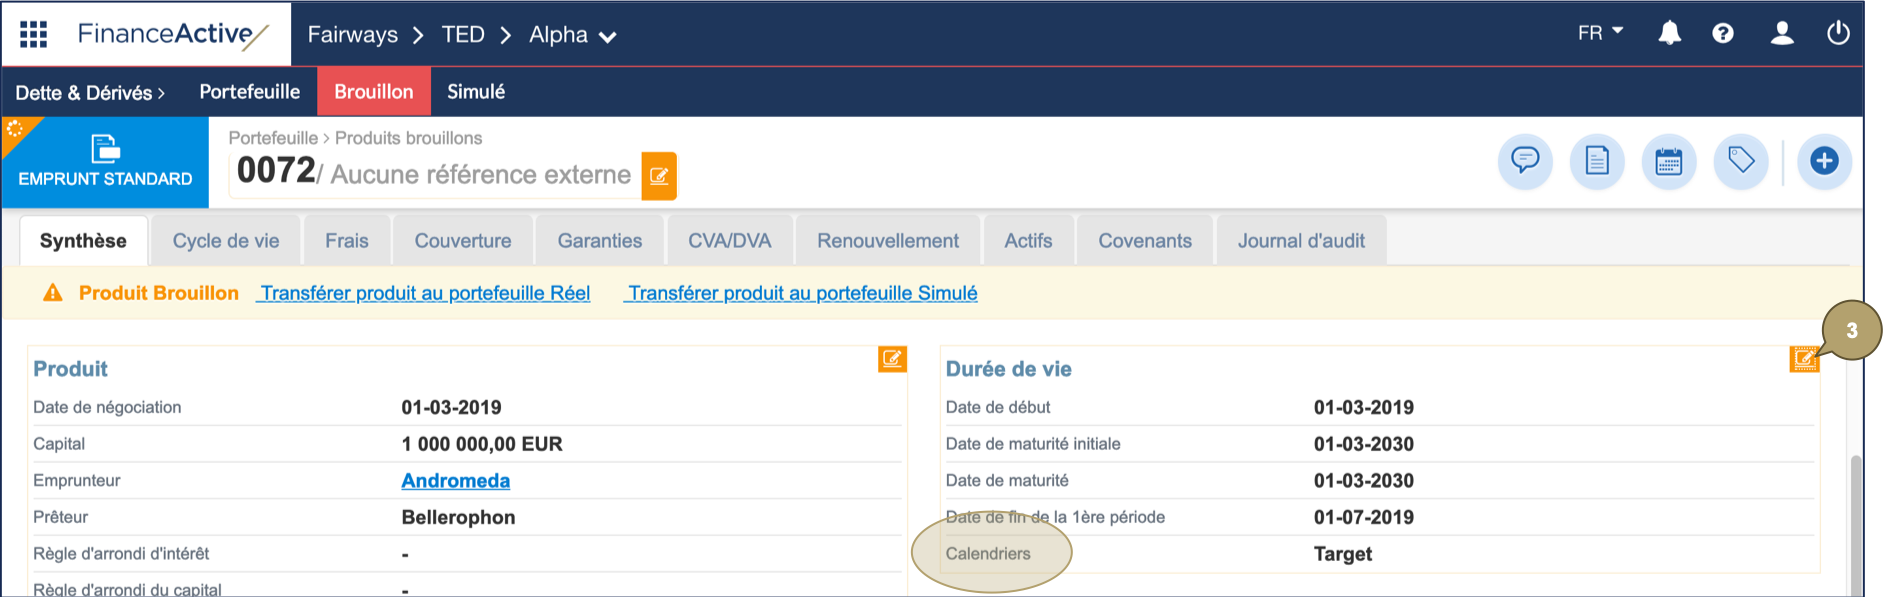Edit the Produit section
This screenshot has height=597, width=1883.
(x=892, y=359)
